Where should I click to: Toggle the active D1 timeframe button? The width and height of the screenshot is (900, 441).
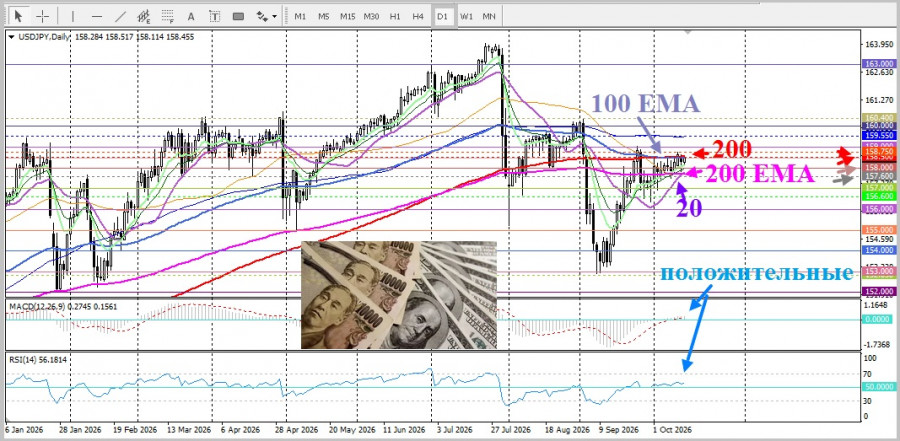[442, 16]
